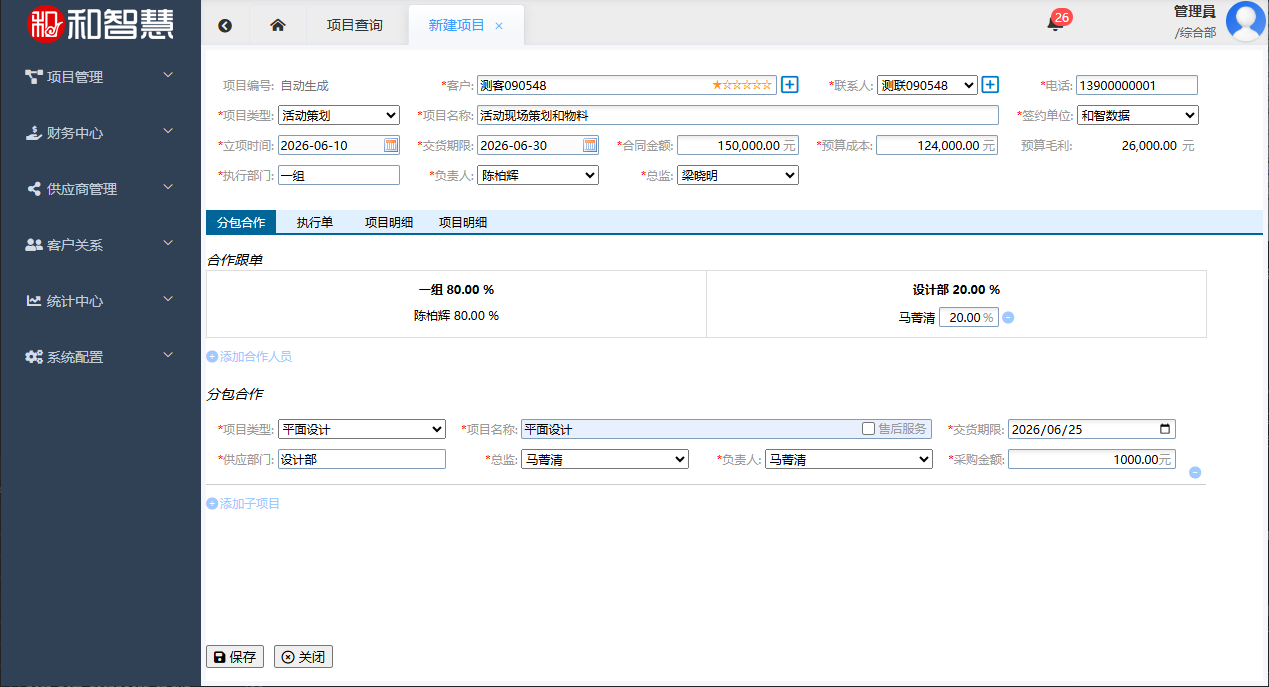The height and width of the screenshot is (687, 1269).
Task: Open the first 项目明细 sub-tab
Action: pos(389,222)
